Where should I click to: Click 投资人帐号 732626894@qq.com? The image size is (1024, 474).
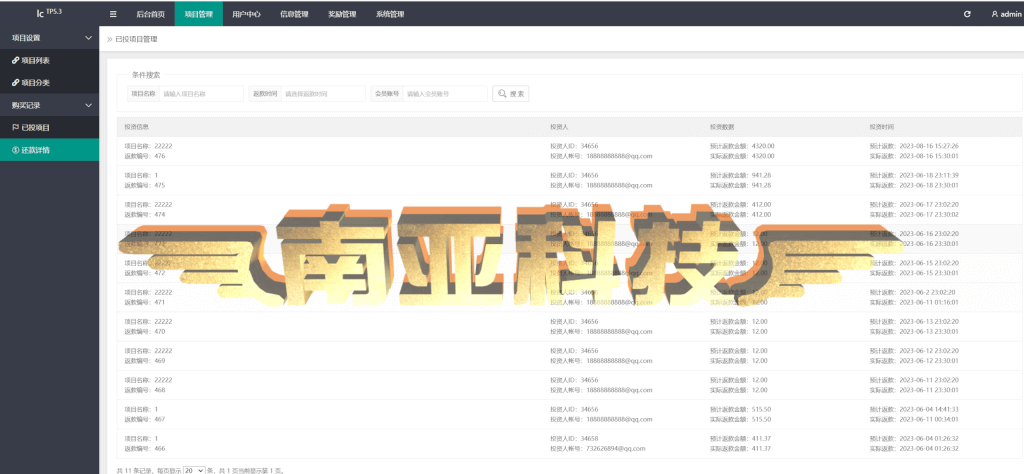tap(616, 449)
